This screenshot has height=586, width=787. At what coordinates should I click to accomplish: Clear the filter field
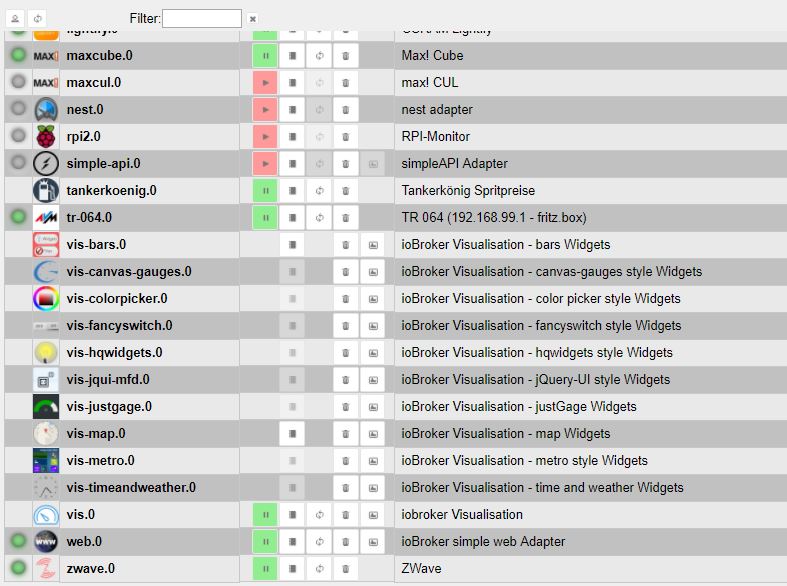pos(253,19)
